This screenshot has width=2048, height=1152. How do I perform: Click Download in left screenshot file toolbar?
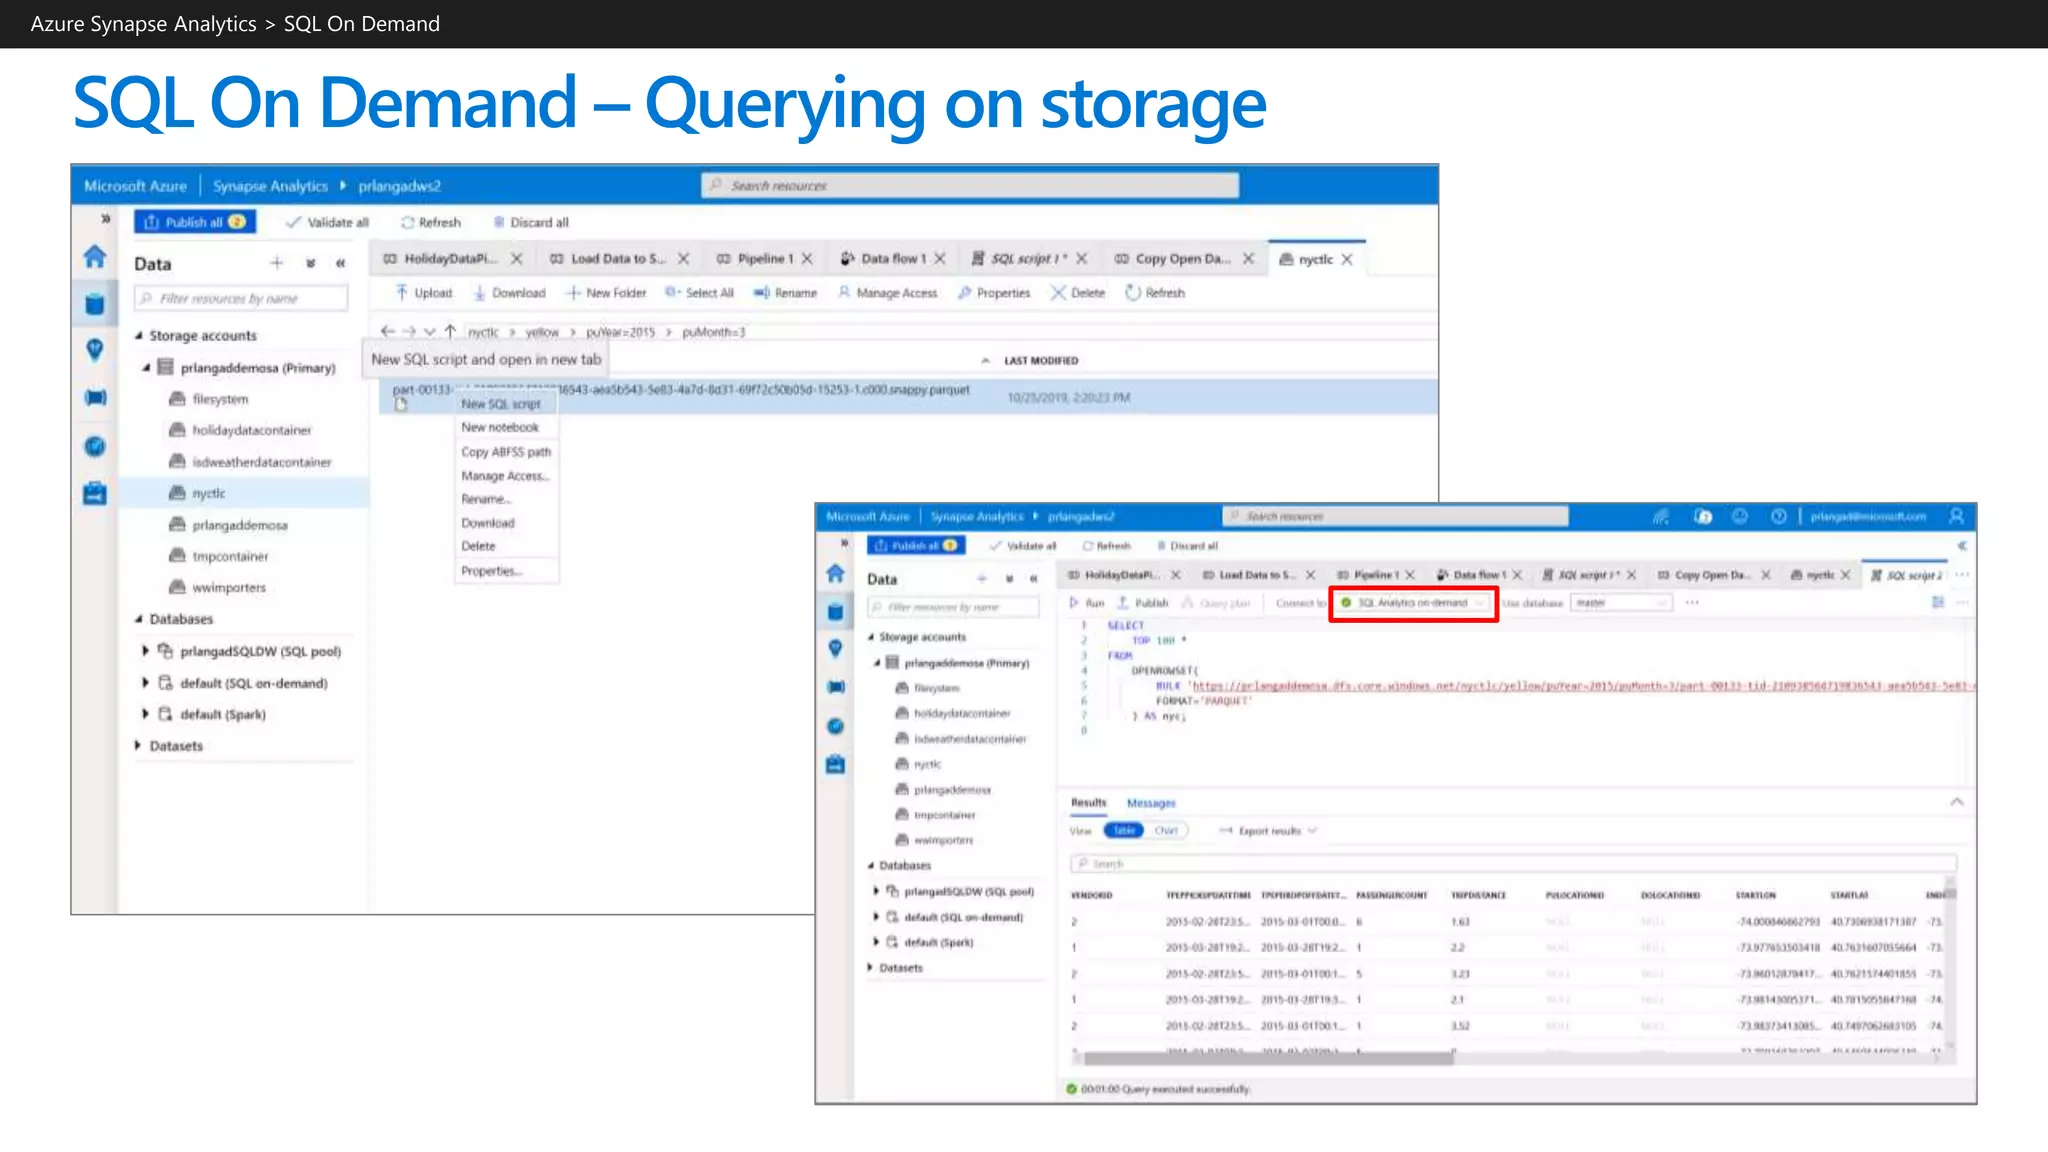click(509, 293)
